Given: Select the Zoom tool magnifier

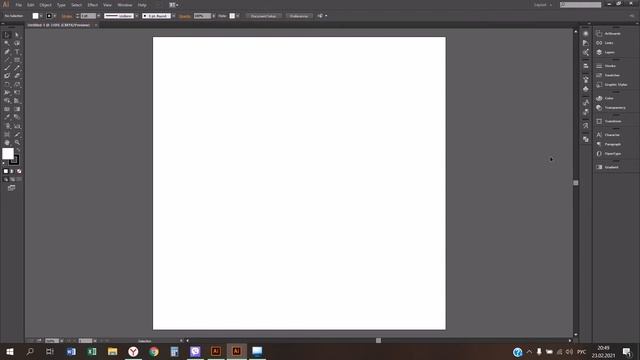Looking at the screenshot, I should click(17, 142).
